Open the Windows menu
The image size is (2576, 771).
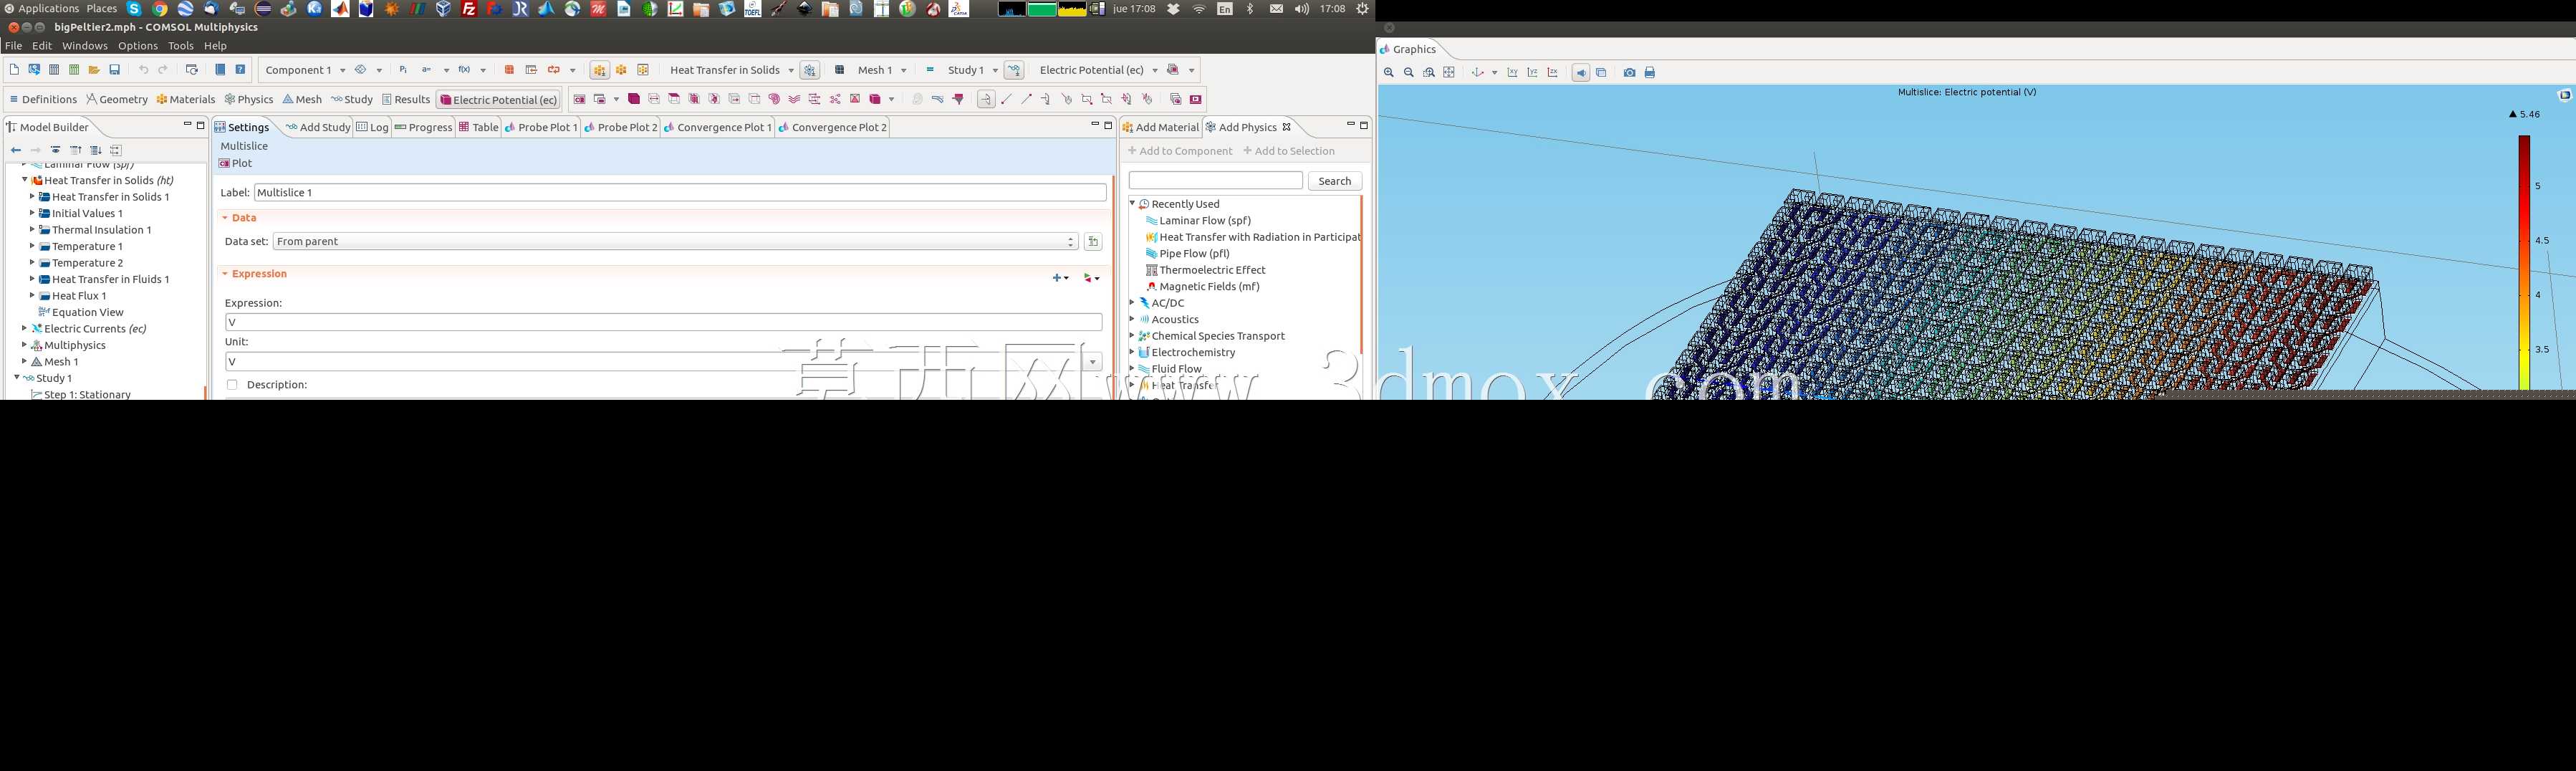pyautogui.click(x=84, y=46)
